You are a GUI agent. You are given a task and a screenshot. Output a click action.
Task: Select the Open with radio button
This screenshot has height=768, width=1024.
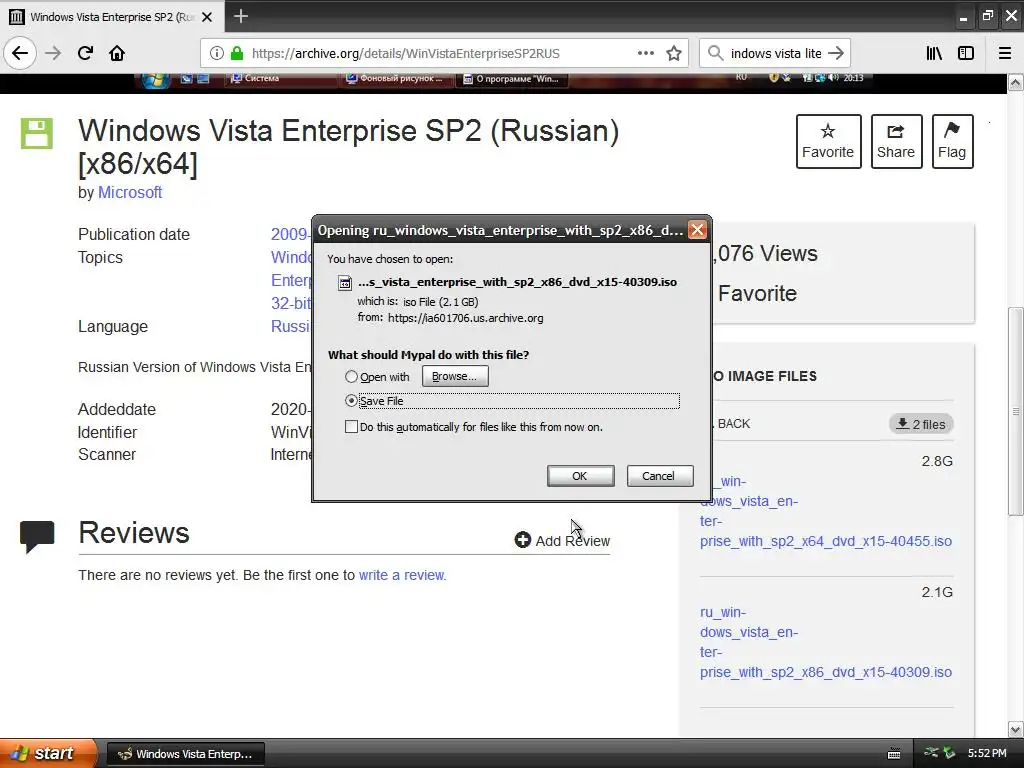click(351, 377)
